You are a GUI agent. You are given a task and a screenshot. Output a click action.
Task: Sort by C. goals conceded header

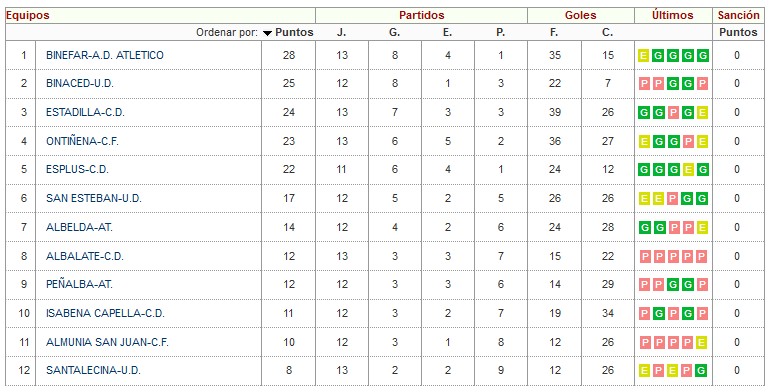(x=608, y=32)
